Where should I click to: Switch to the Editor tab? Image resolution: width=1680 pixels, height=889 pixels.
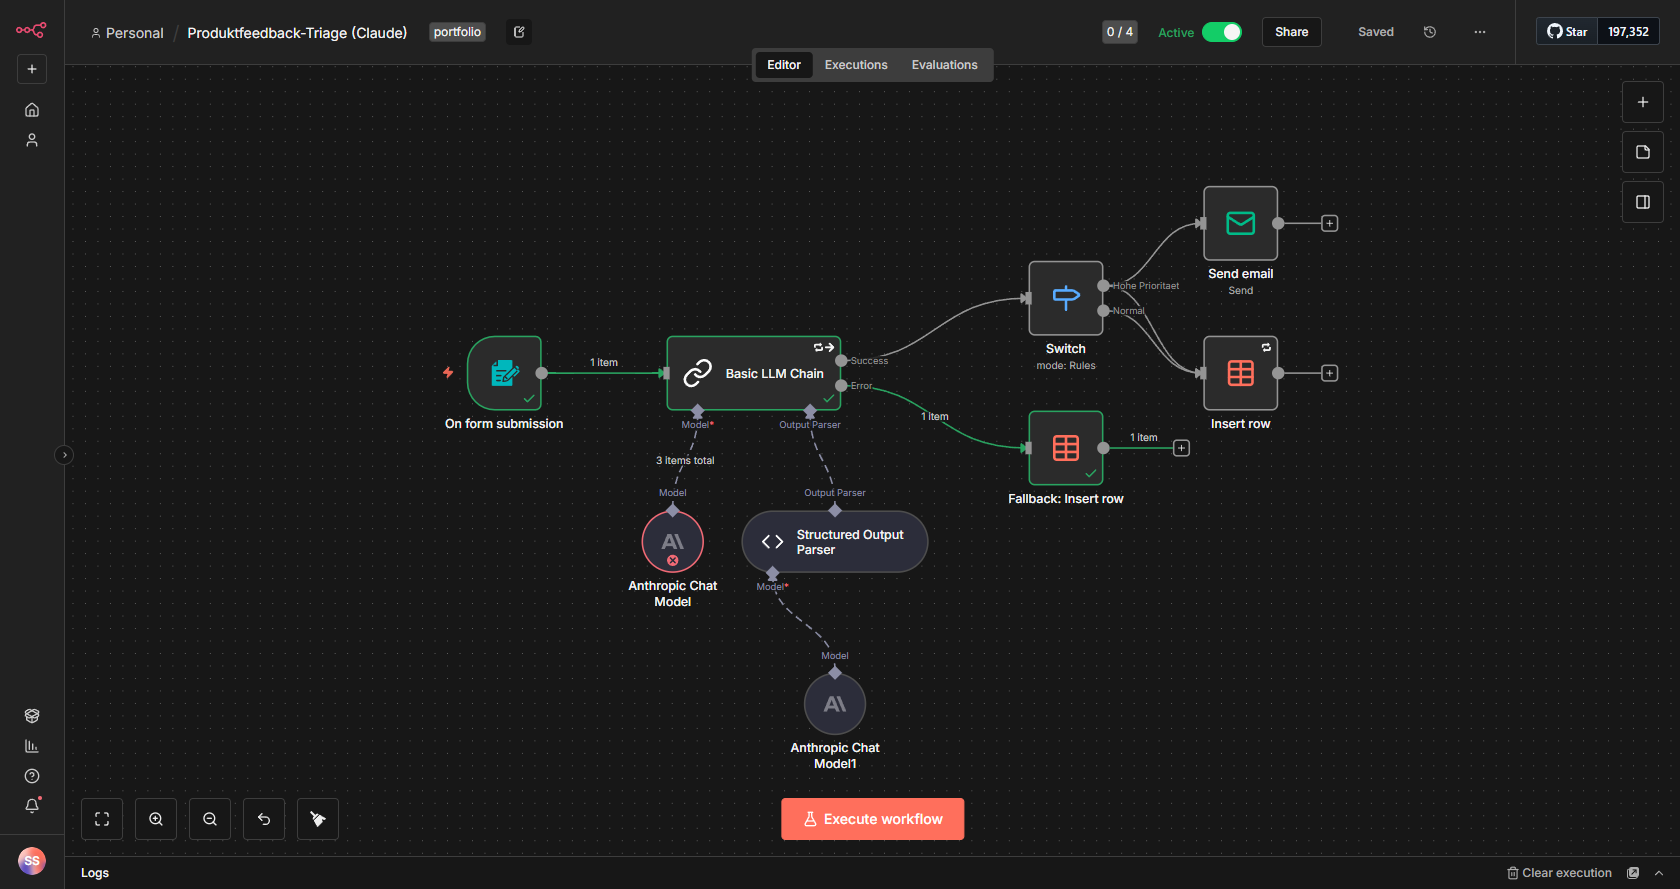(784, 65)
